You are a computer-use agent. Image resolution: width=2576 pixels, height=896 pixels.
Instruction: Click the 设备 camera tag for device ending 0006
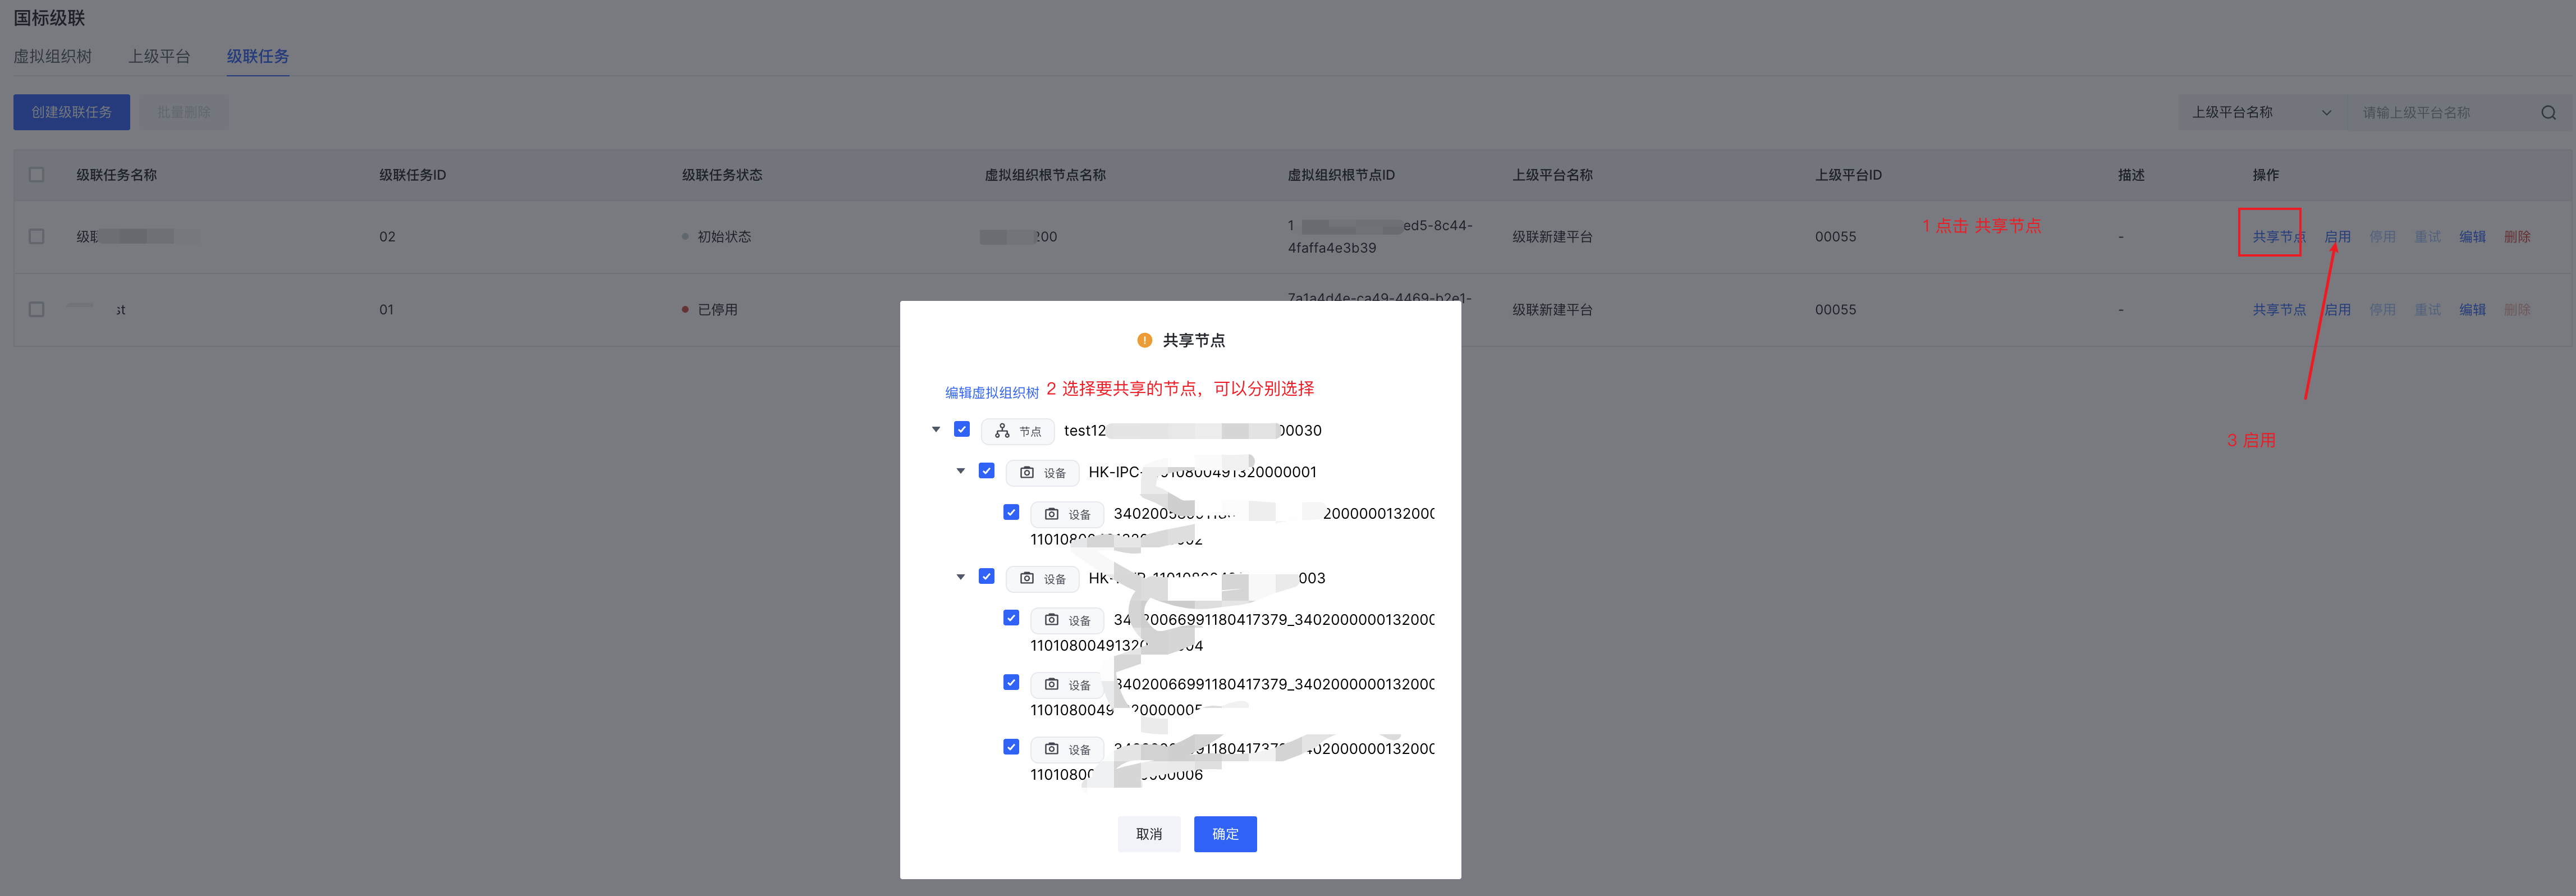point(1067,750)
